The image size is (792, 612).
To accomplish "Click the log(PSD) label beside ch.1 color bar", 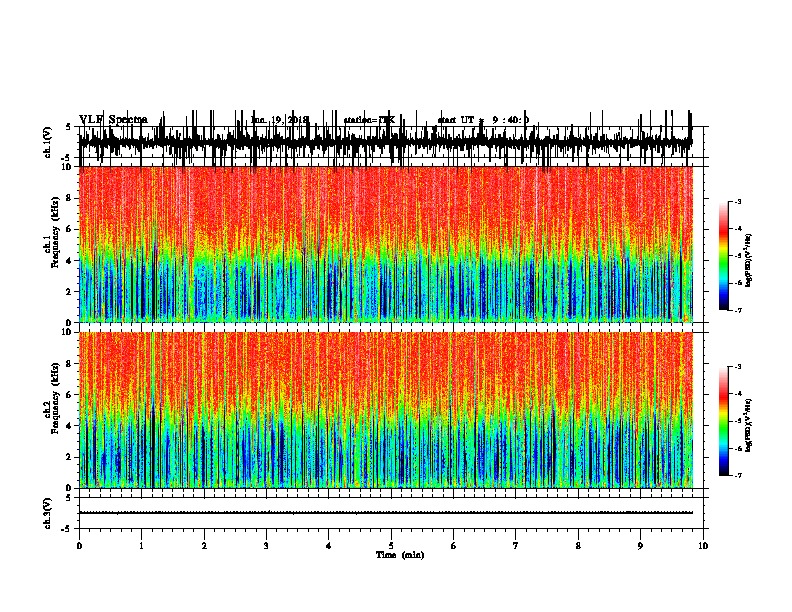I will point(748,260).
